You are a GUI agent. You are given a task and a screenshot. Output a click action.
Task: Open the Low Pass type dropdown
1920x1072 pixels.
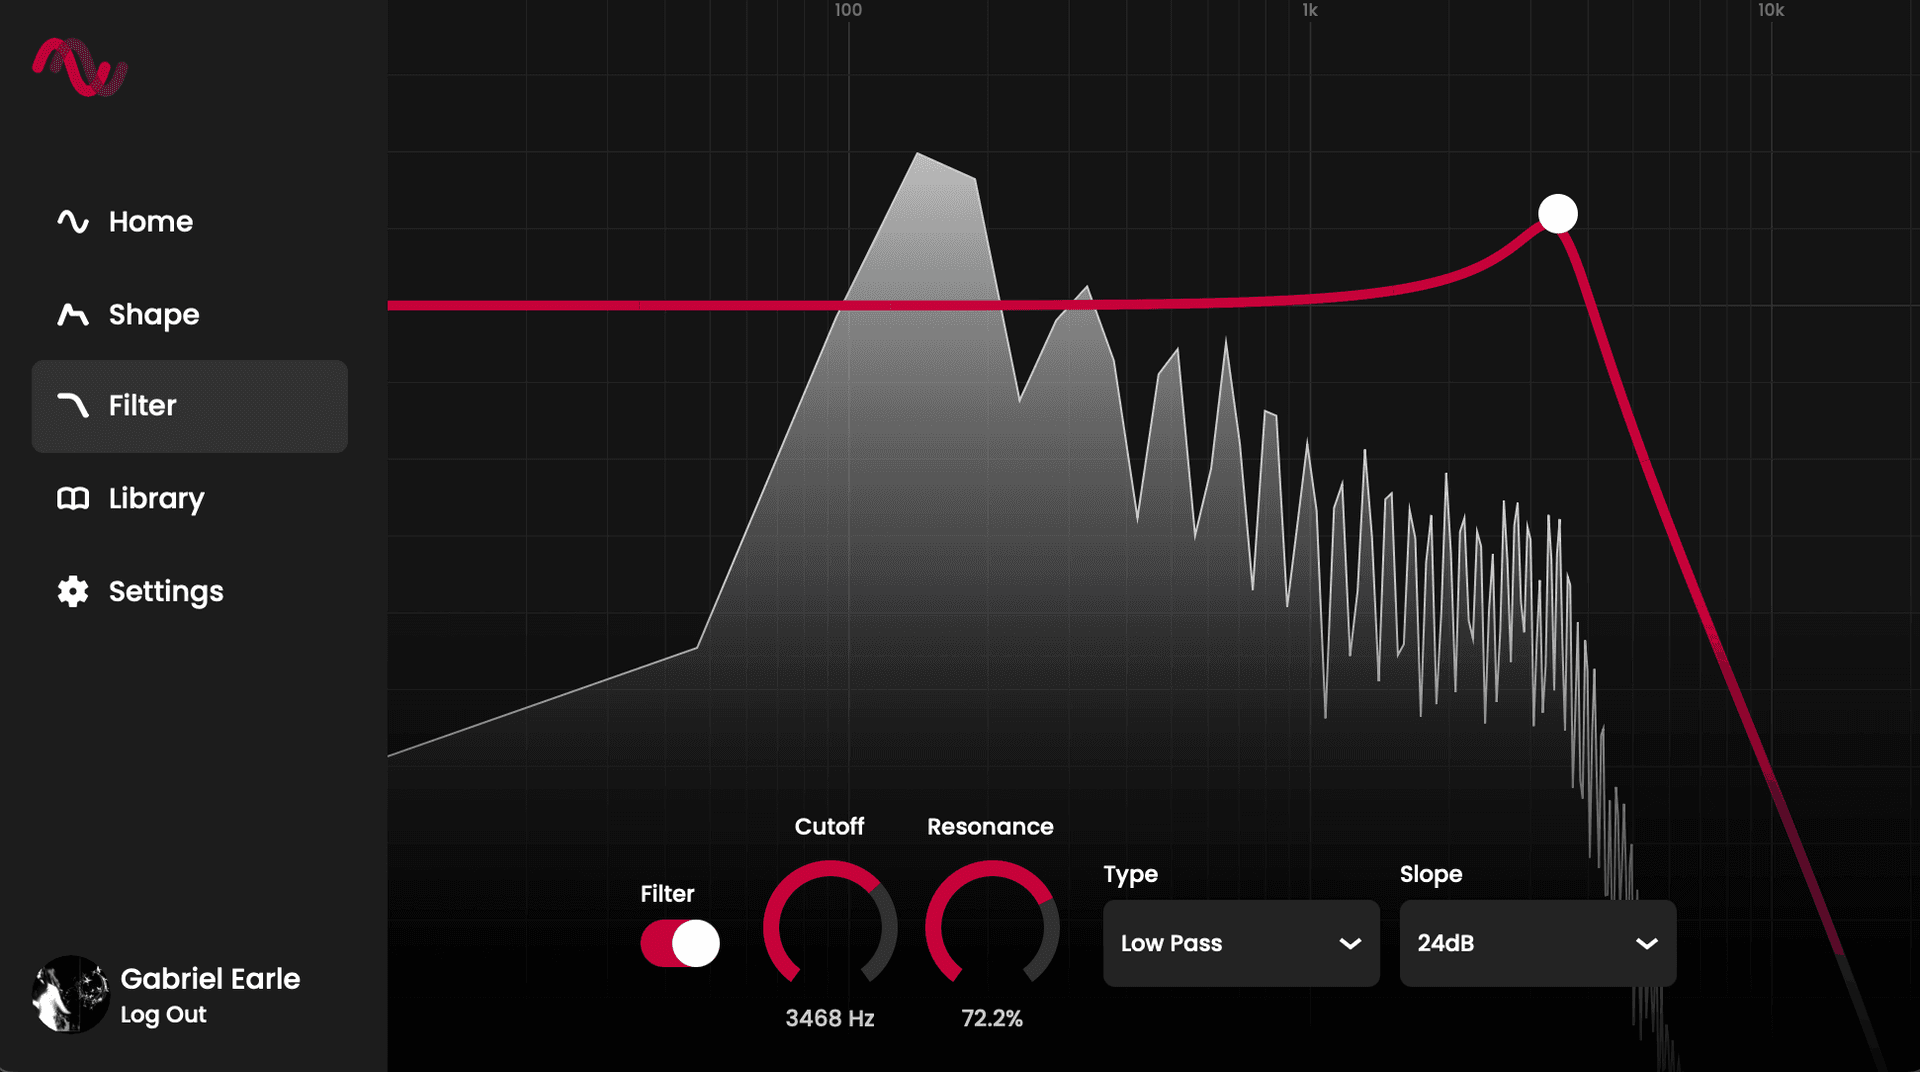1240,943
